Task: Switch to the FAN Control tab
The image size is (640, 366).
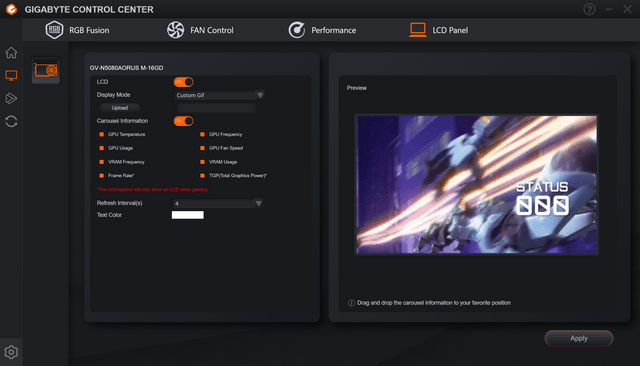Action: 200,30
